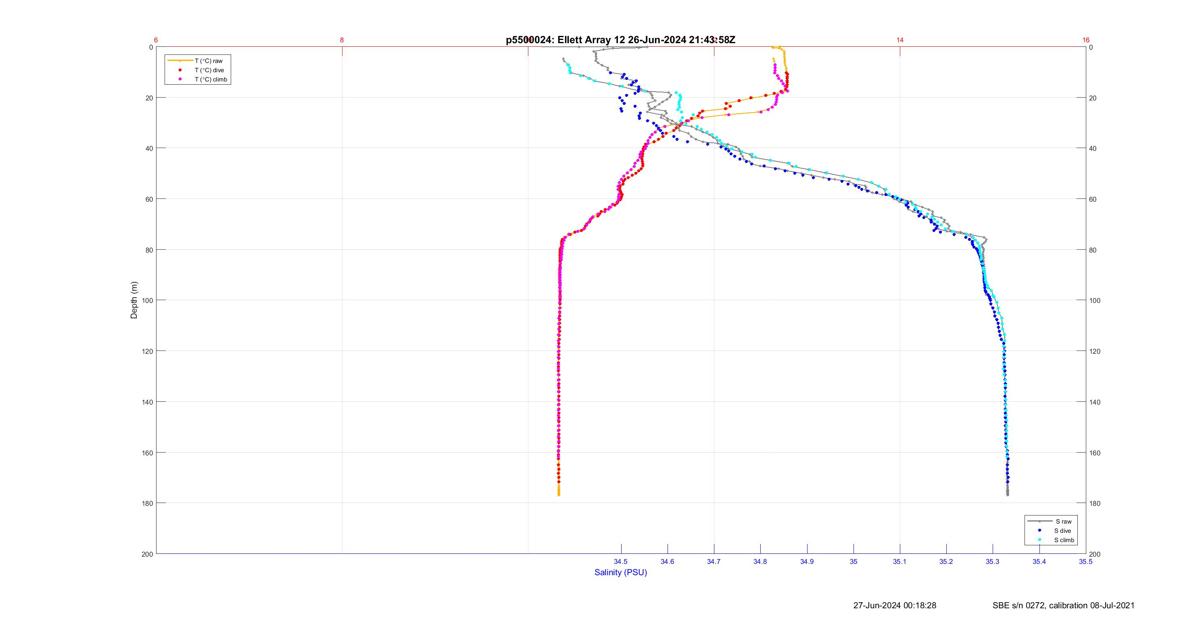Screen dimensions: 1200x622
Task: Click the 35.5 salinity tick label
Action: pyautogui.click(x=1085, y=561)
